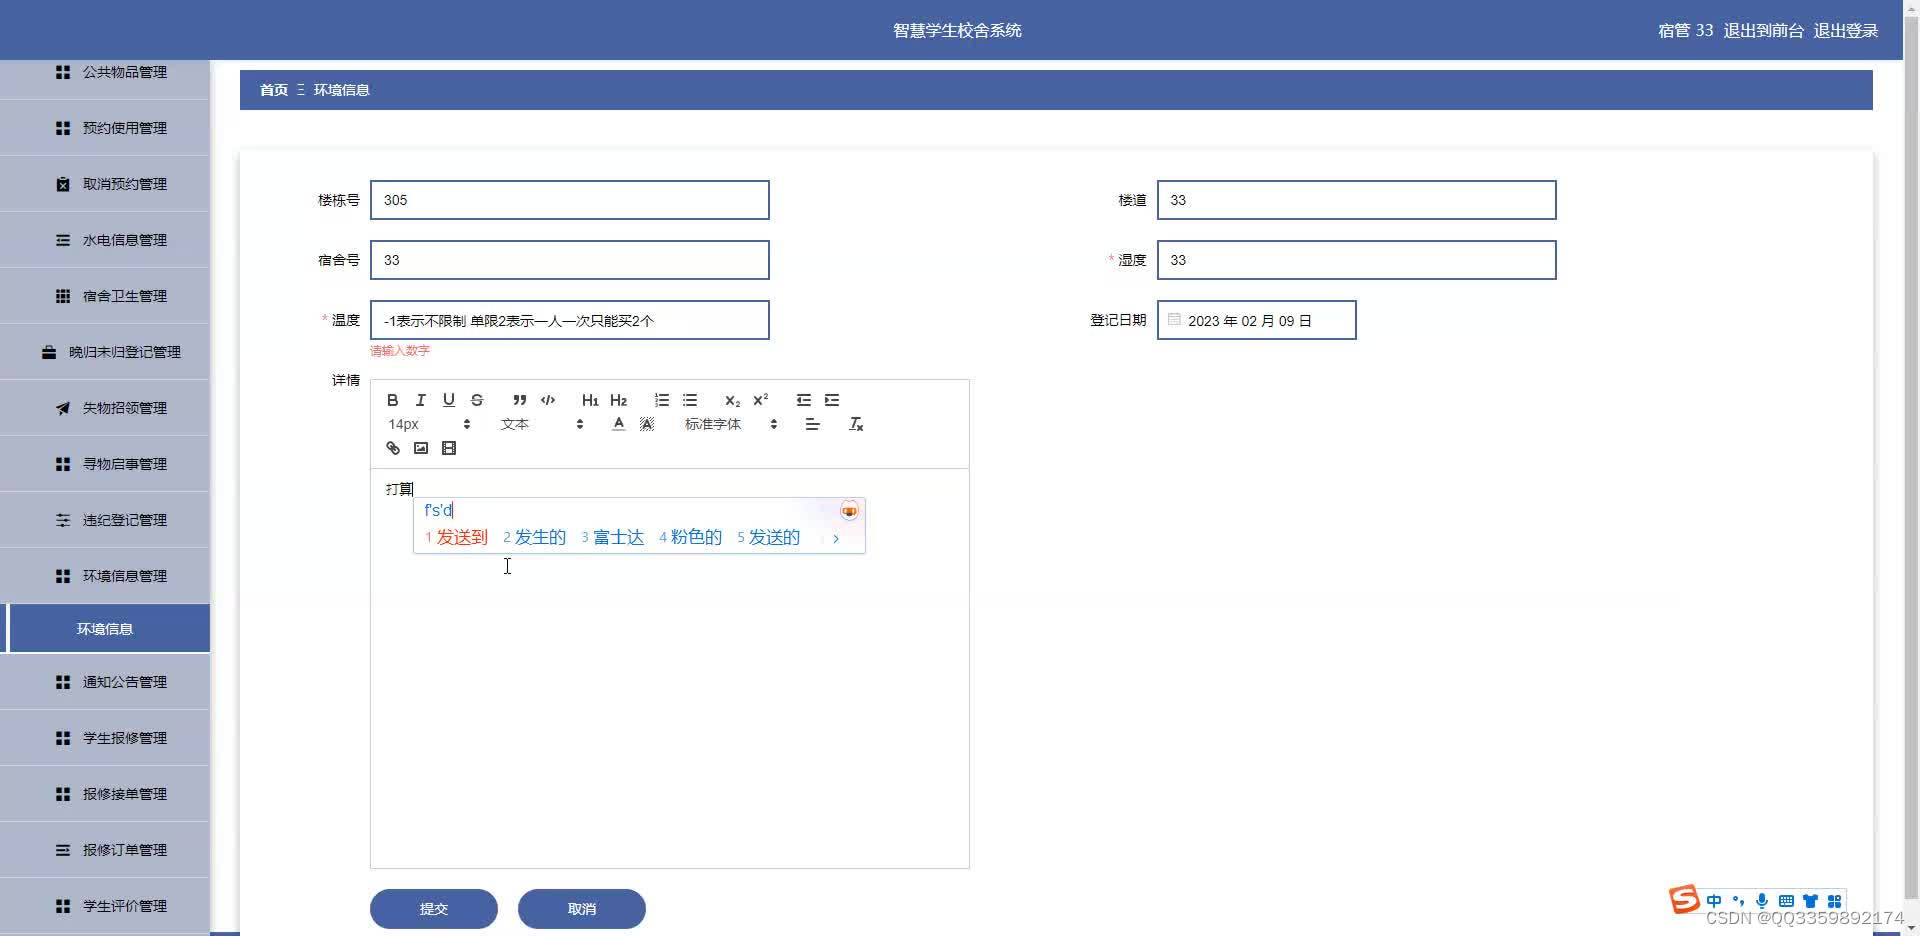Click the 楼道 input field

(x=1357, y=200)
